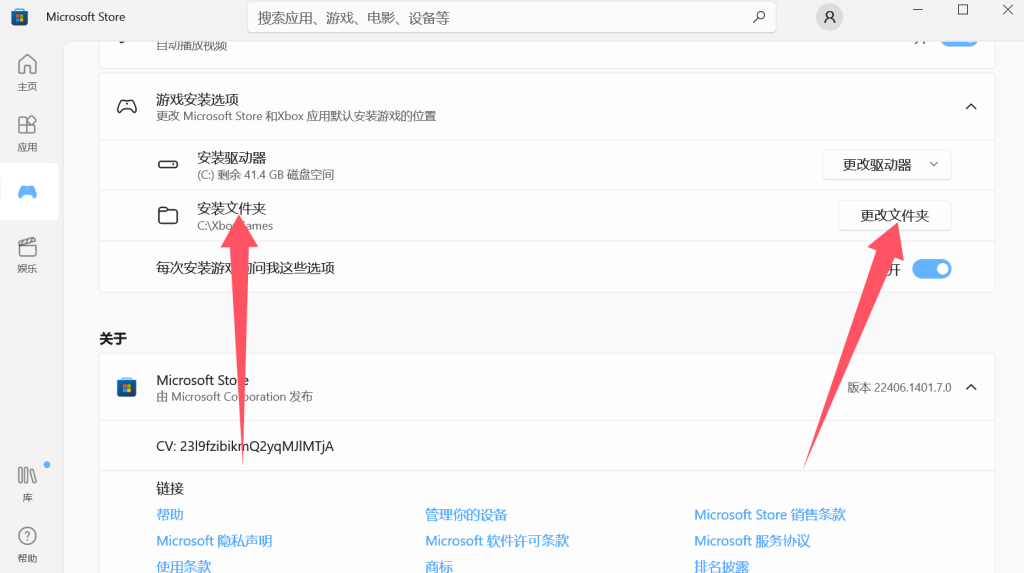1024x573 pixels.
Task: Click the Microsoft Store icon in About section
Action: coord(127,387)
